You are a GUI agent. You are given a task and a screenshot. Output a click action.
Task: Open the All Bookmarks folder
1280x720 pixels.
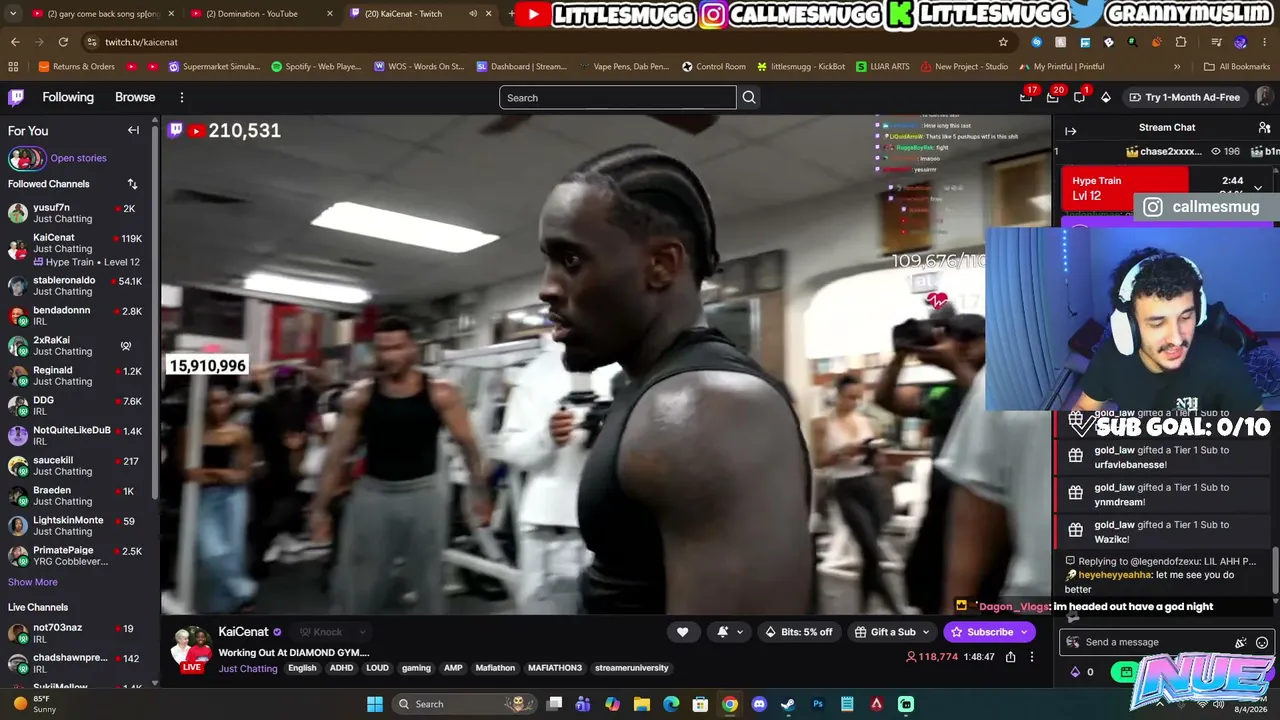pyautogui.click(x=1237, y=67)
